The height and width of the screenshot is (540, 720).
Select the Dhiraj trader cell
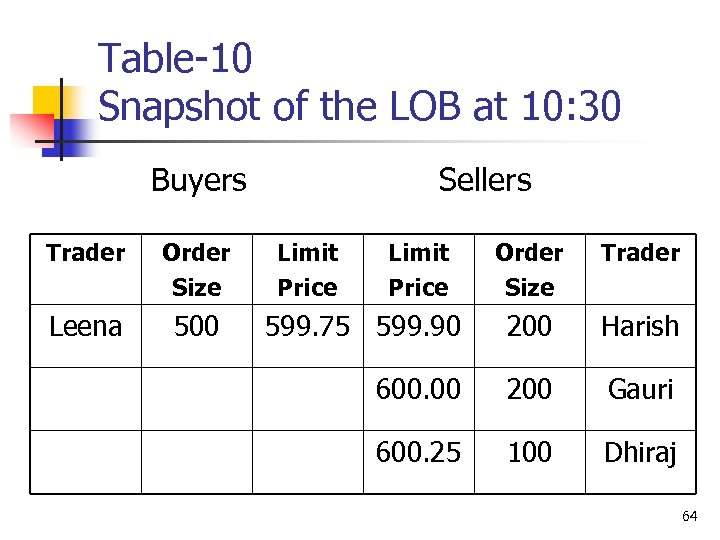(641, 452)
